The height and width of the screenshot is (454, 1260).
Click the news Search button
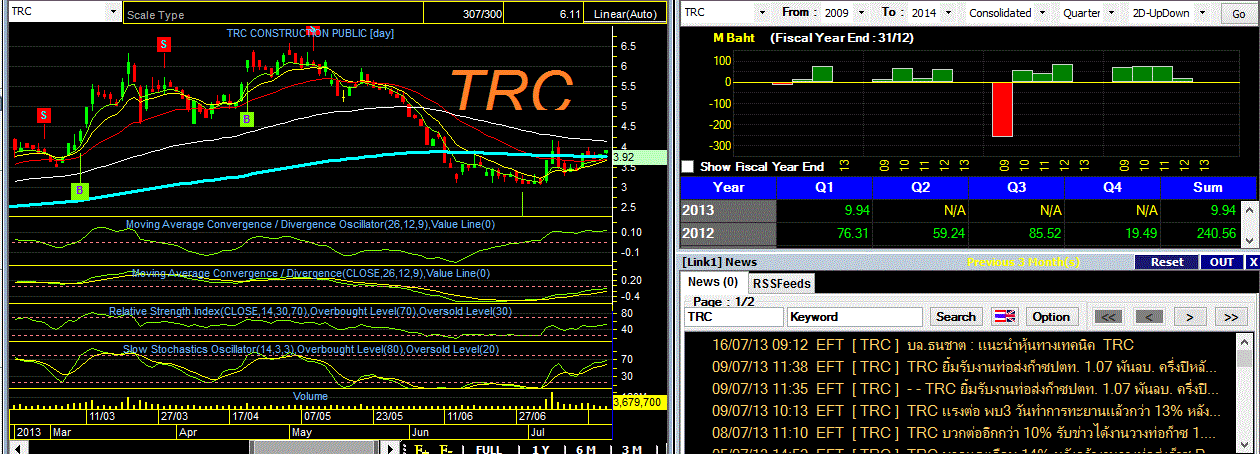[x=955, y=316]
